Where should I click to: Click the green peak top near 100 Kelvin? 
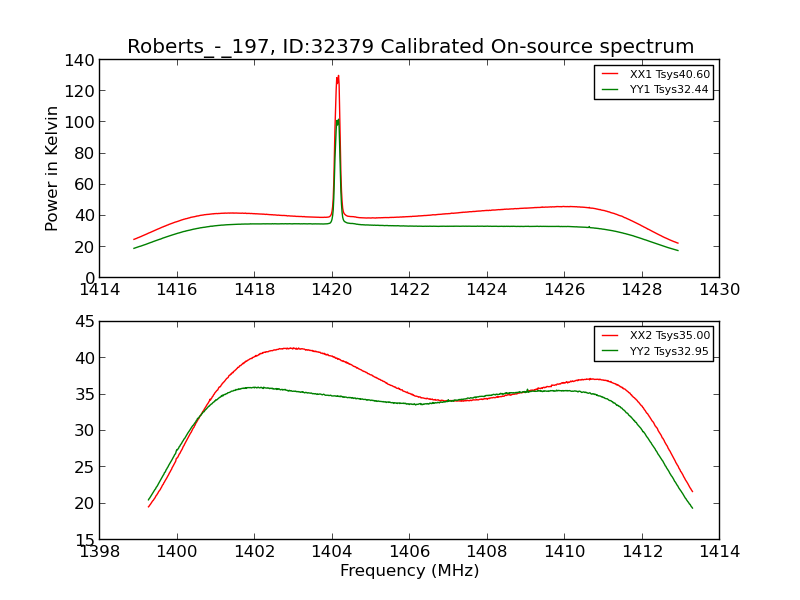tap(338, 121)
